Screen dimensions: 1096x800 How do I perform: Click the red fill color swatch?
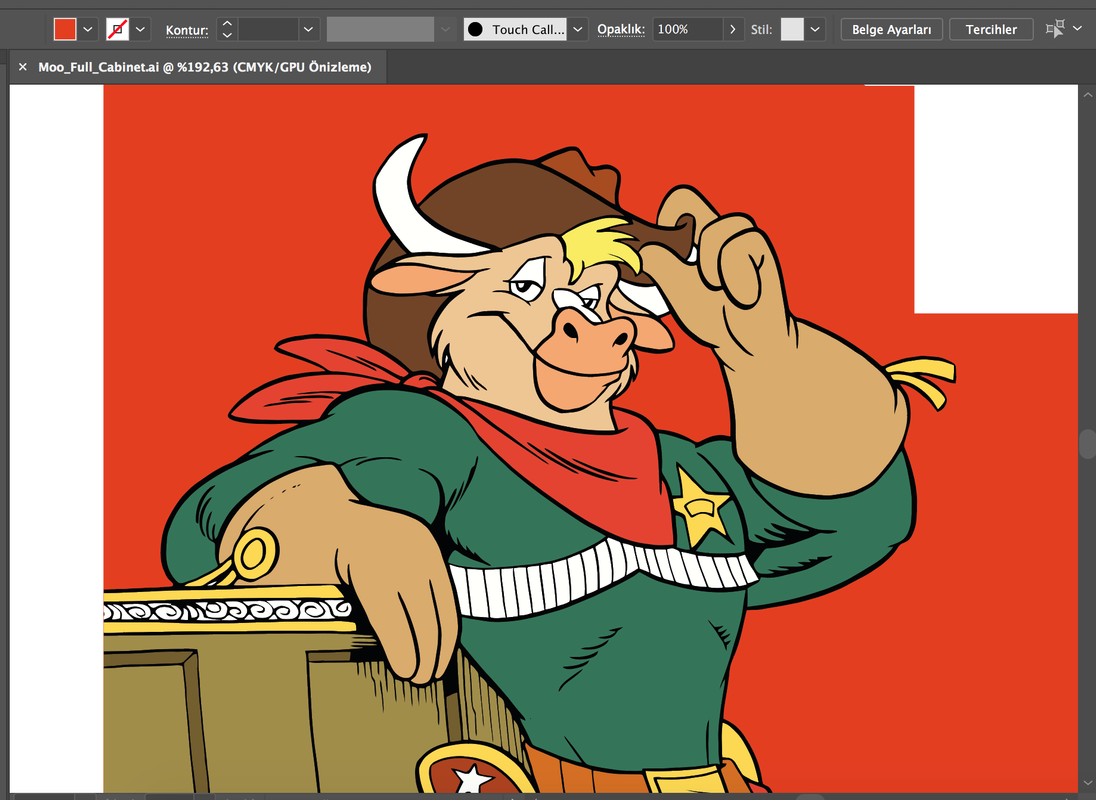(x=65, y=29)
